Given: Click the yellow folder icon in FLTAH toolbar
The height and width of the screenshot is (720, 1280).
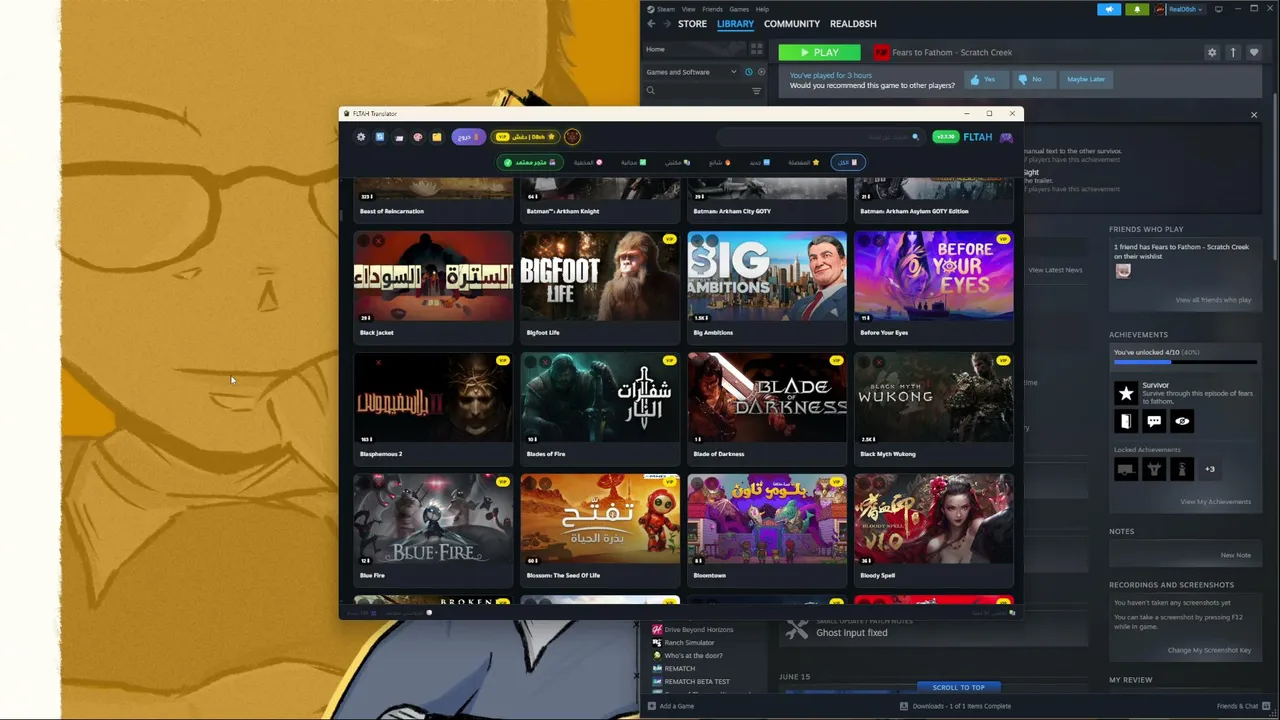Looking at the screenshot, I should (437, 137).
